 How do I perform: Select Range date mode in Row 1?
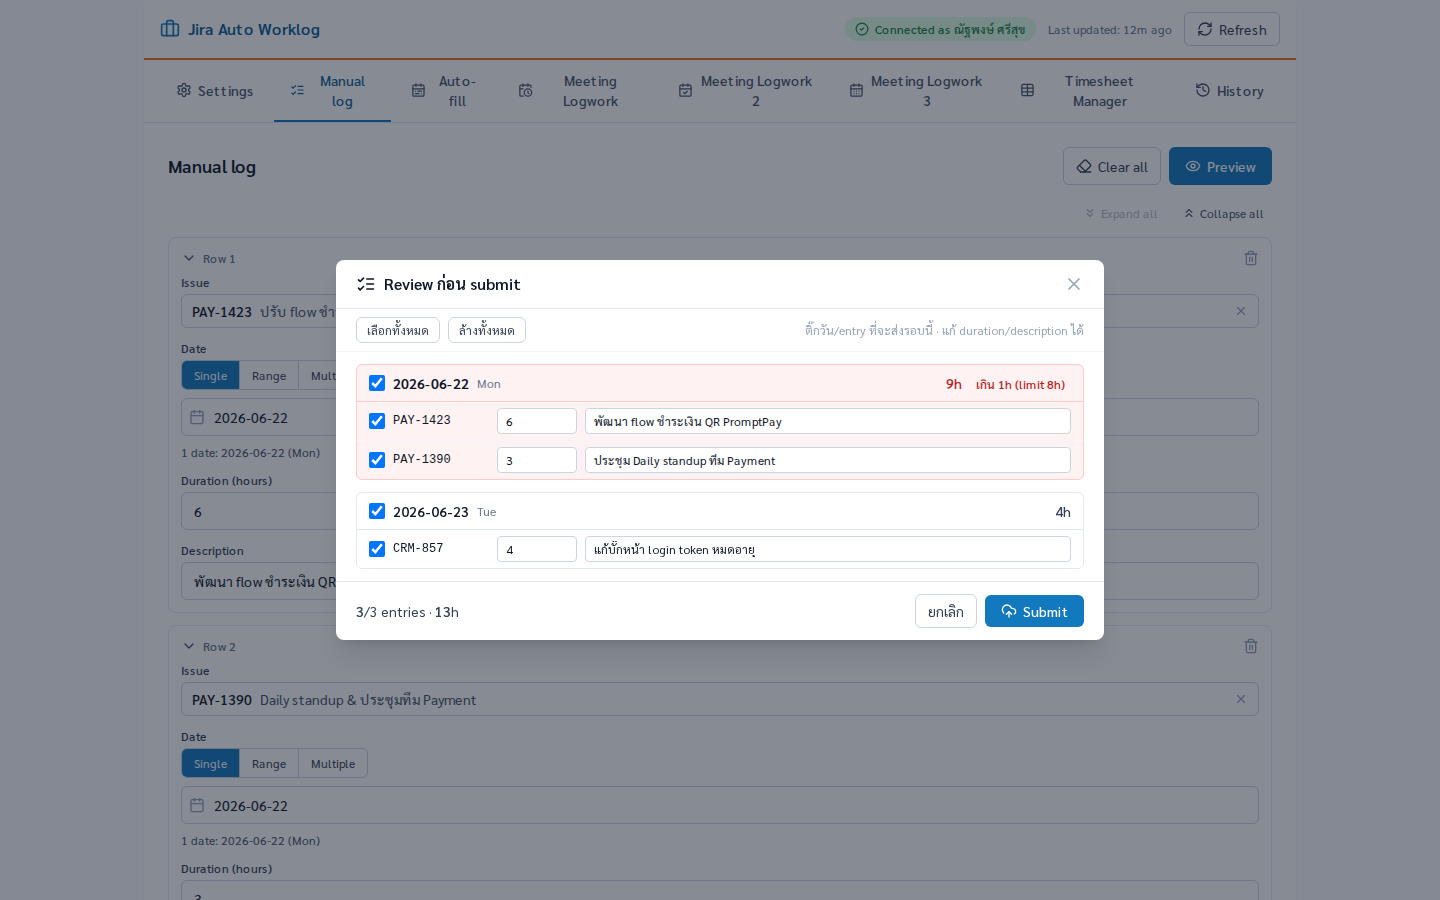tap(269, 376)
